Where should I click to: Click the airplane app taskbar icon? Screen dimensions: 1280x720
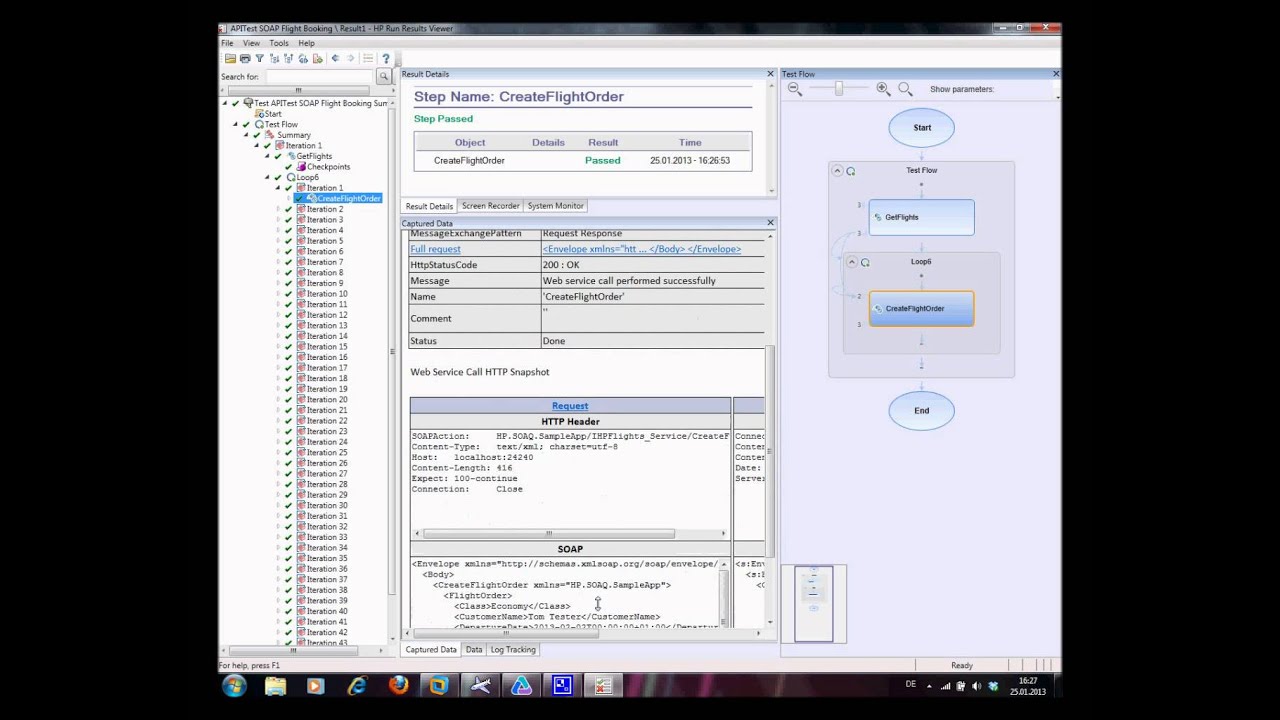coord(480,686)
